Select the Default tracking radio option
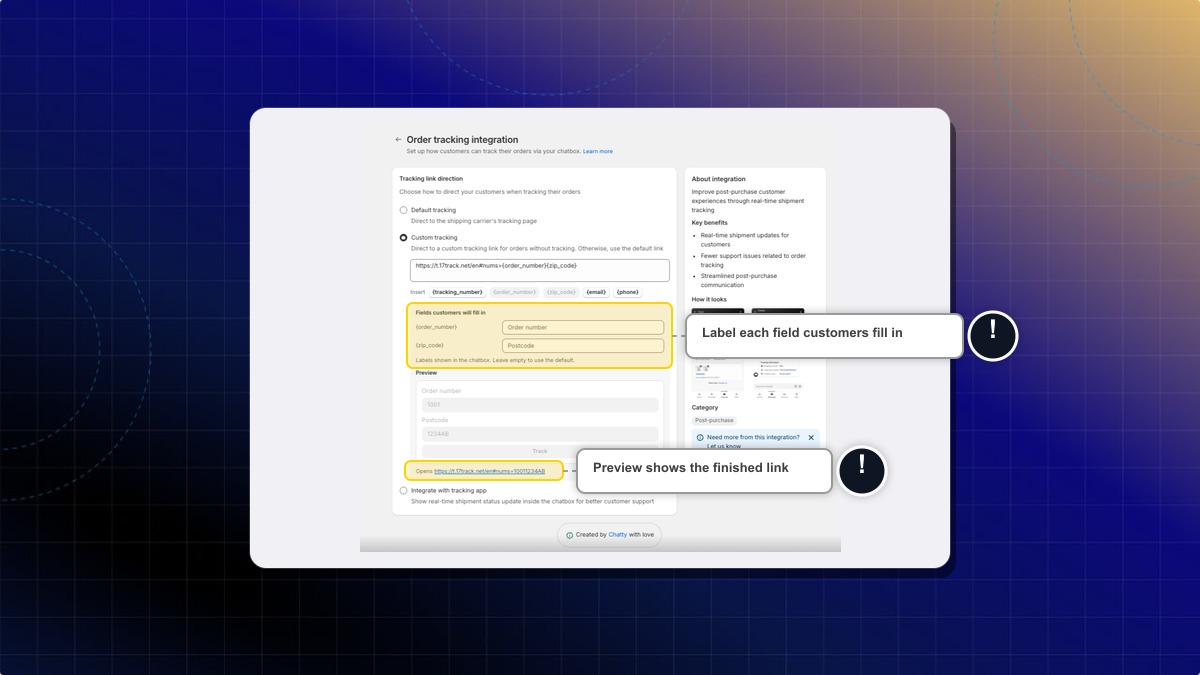This screenshot has height=675, width=1200. [x=404, y=210]
